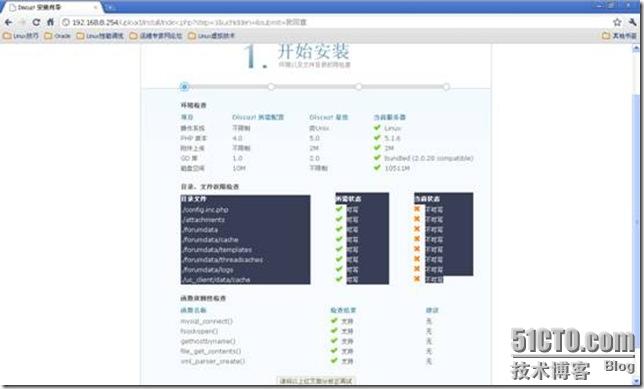Viewport: 644px width, 389px height.
Task: Click the first install progress step marker
Action: (x=184, y=87)
